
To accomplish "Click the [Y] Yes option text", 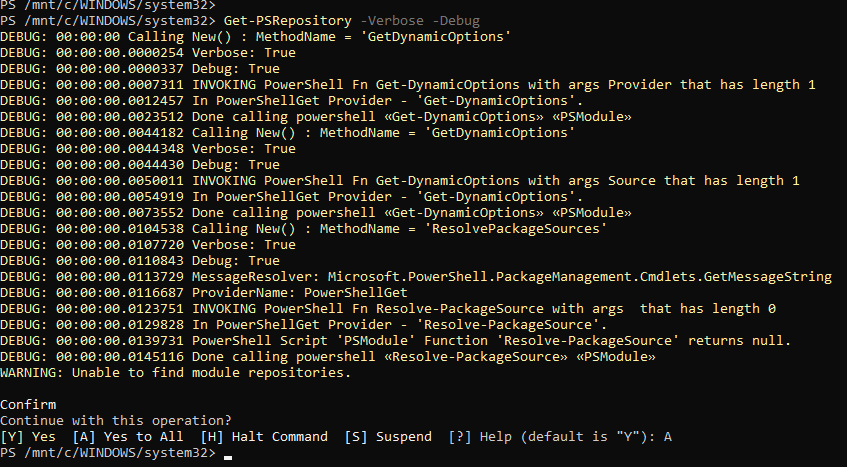I will 28,437.
